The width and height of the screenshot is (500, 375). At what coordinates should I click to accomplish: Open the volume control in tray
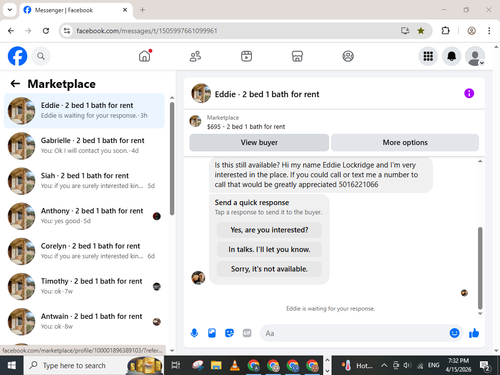407,365
